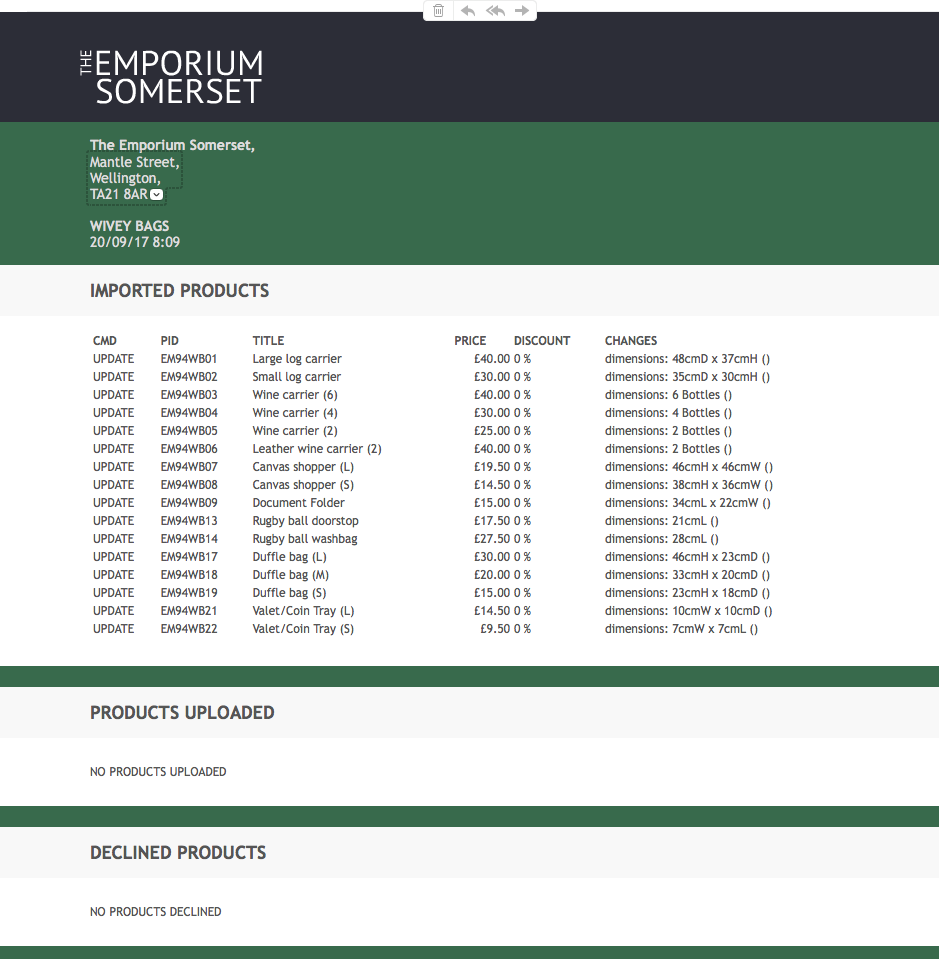Viewport: 939px width, 959px height.
Task: Click 'NO PRODUCTS UPLOADED' message
Action: (x=158, y=772)
